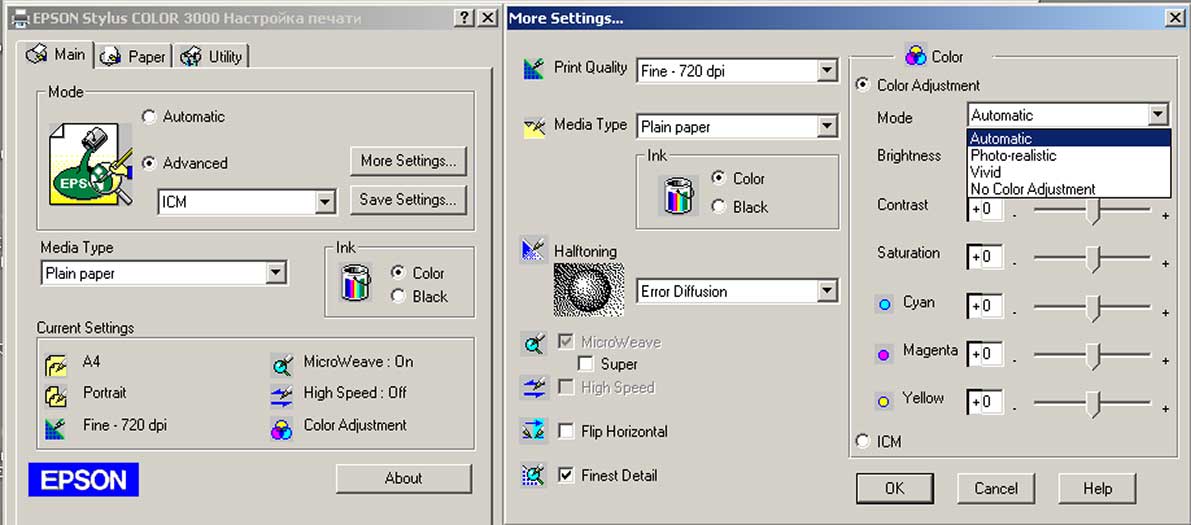Click the Contrast slider handle
This screenshot has height=525, width=1191.
click(x=1093, y=212)
